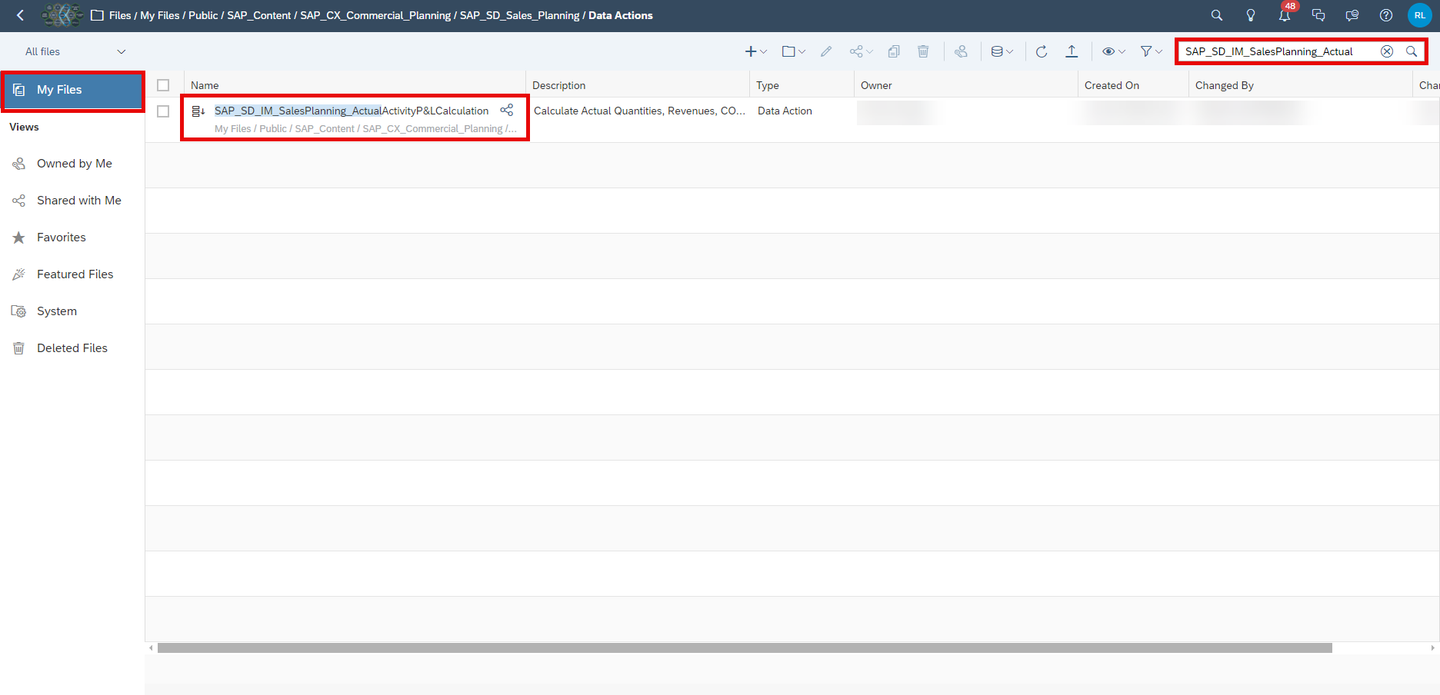This screenshot has height=695, width=1440.
Task: Click description cell Calculate Actual Quantities, Revenues
Action: pos(639,111)
